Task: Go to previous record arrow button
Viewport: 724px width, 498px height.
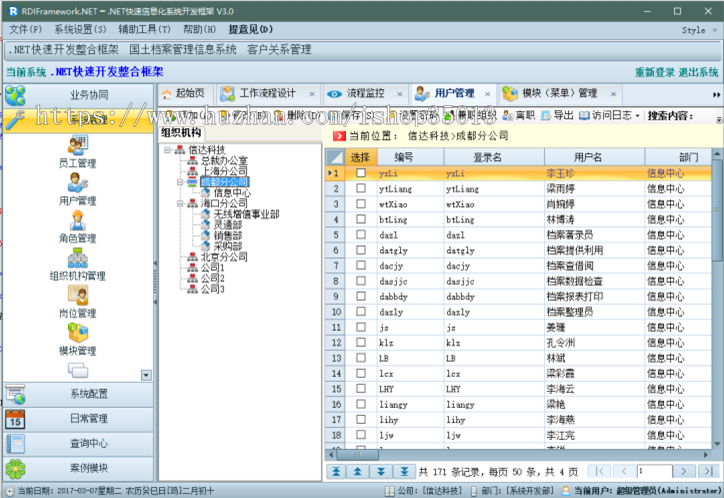Action: click(358, 471)
